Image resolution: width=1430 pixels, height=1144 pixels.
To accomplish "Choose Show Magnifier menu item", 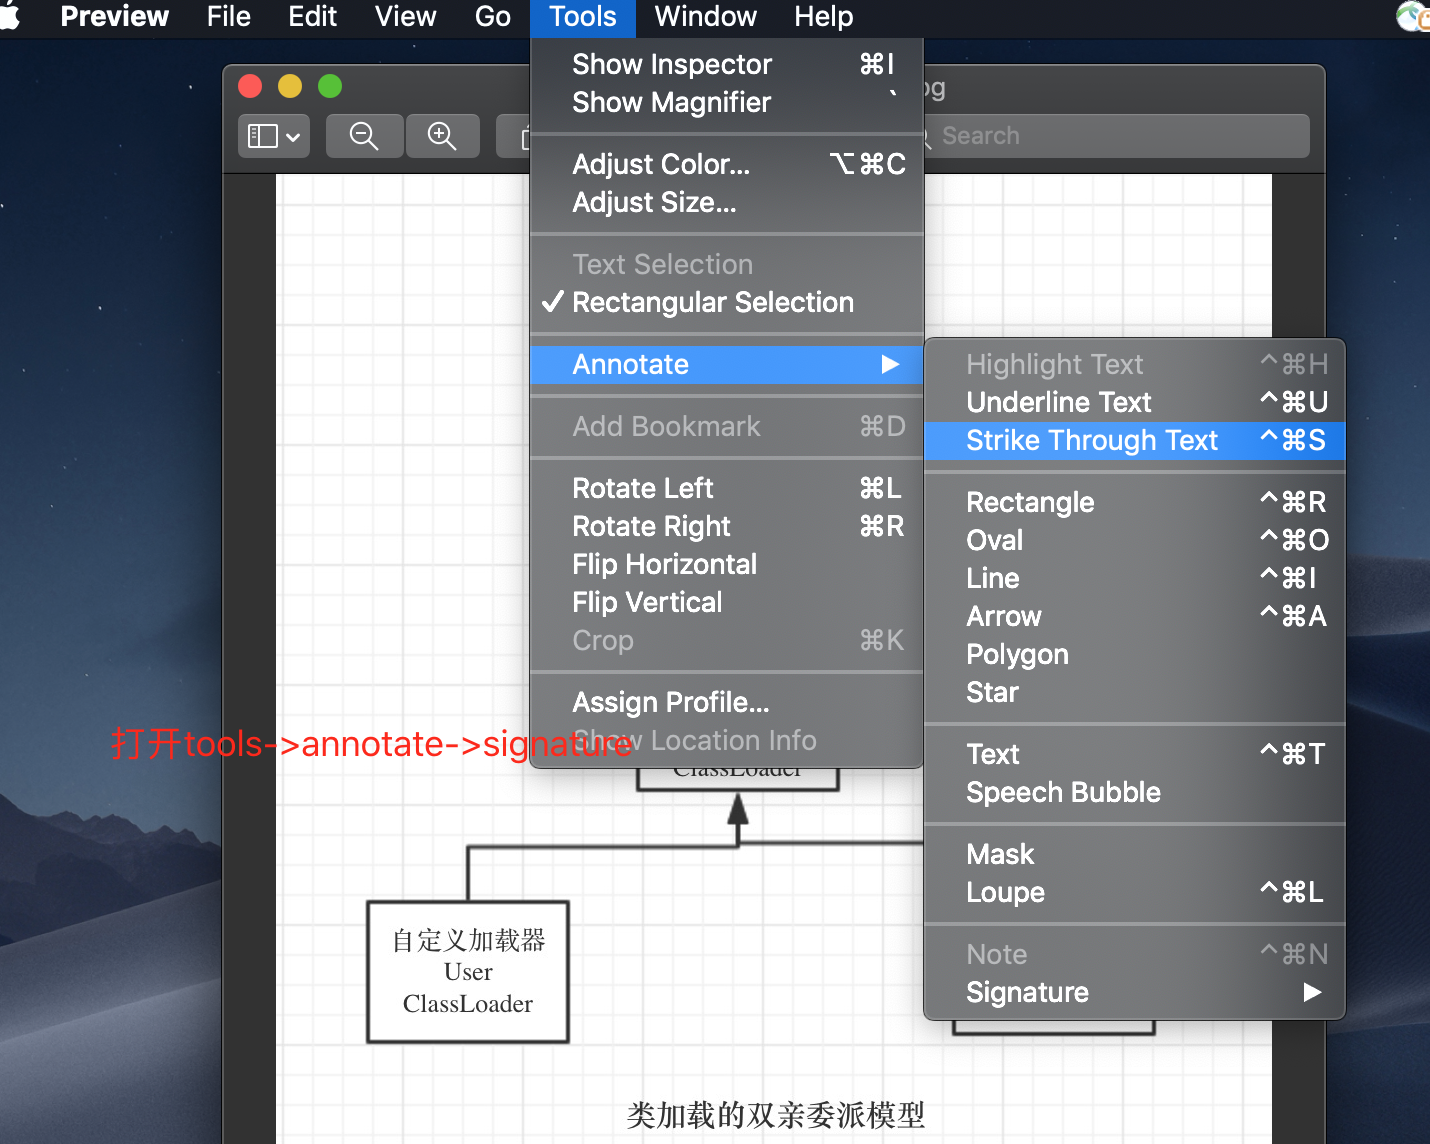I will (x=727, y=102).
